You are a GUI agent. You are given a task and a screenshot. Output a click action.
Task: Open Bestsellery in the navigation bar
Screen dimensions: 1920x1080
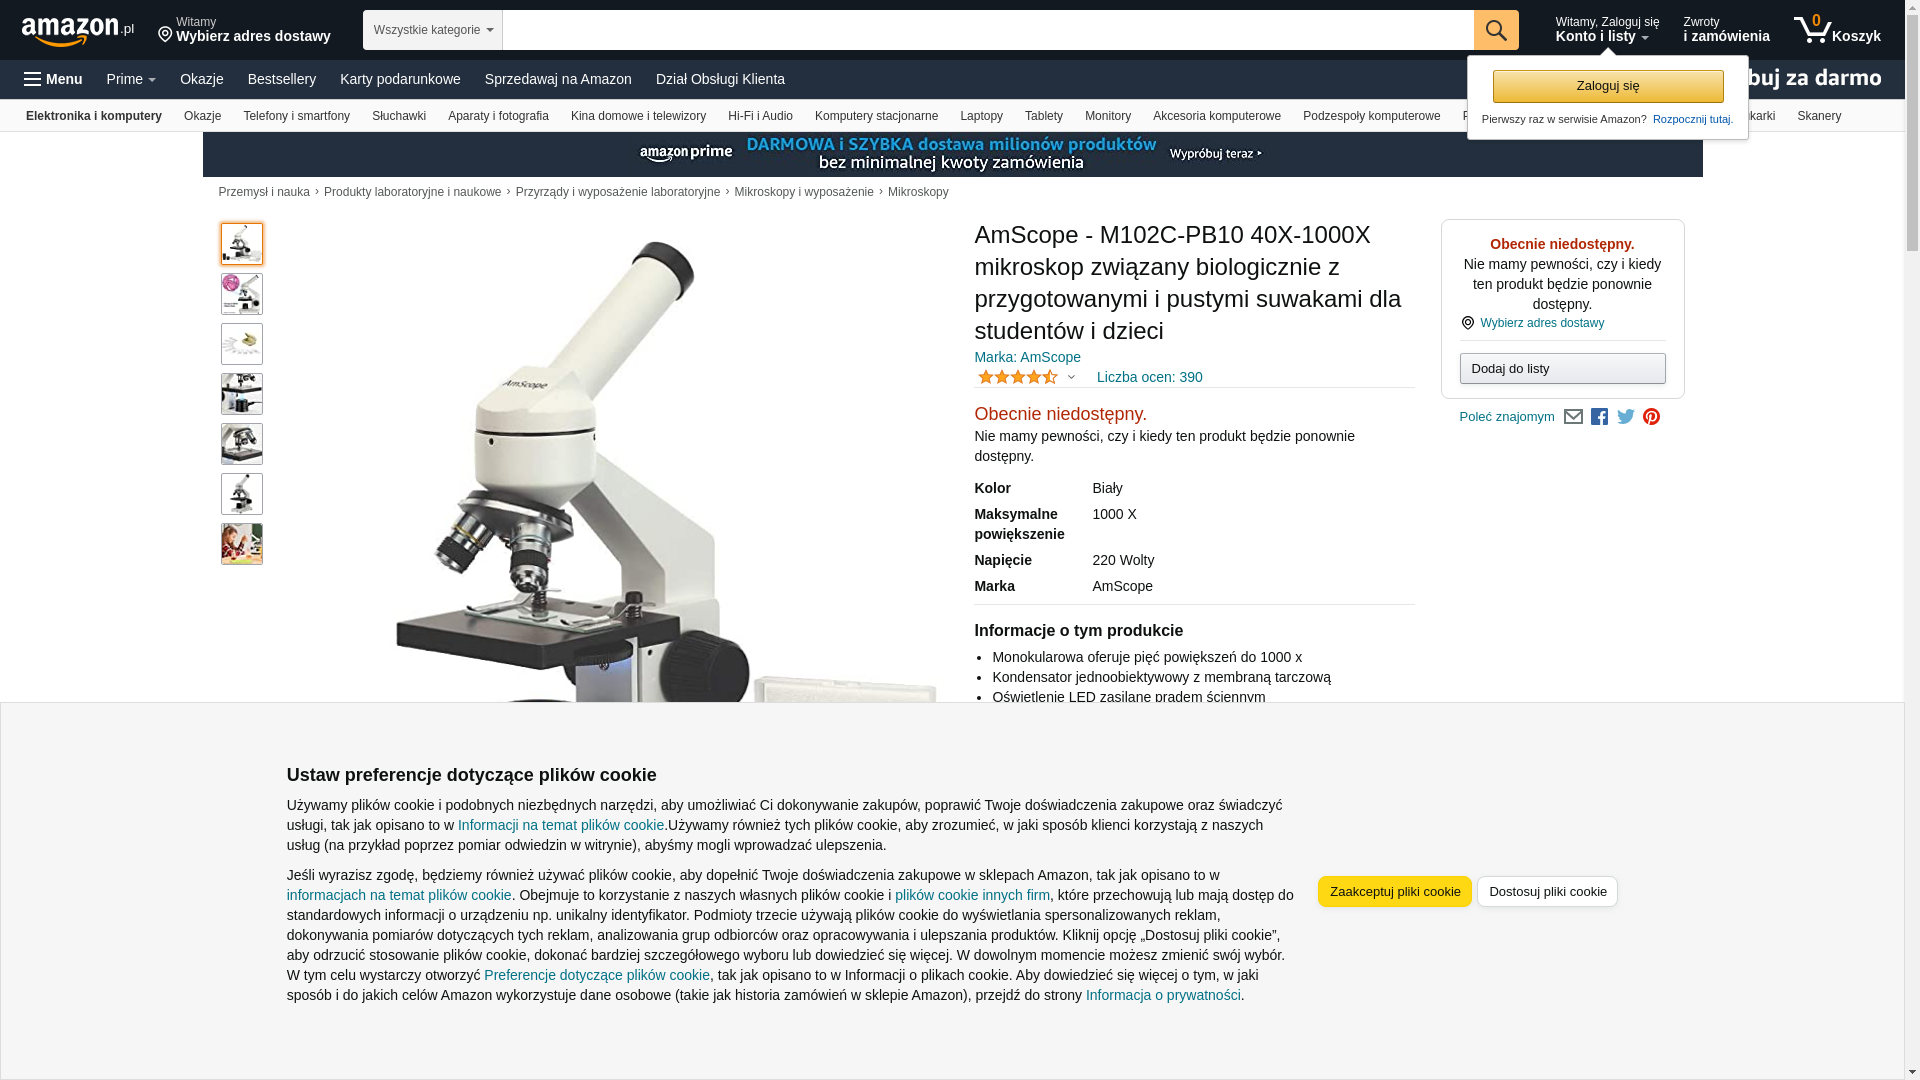tap(281, 79)
